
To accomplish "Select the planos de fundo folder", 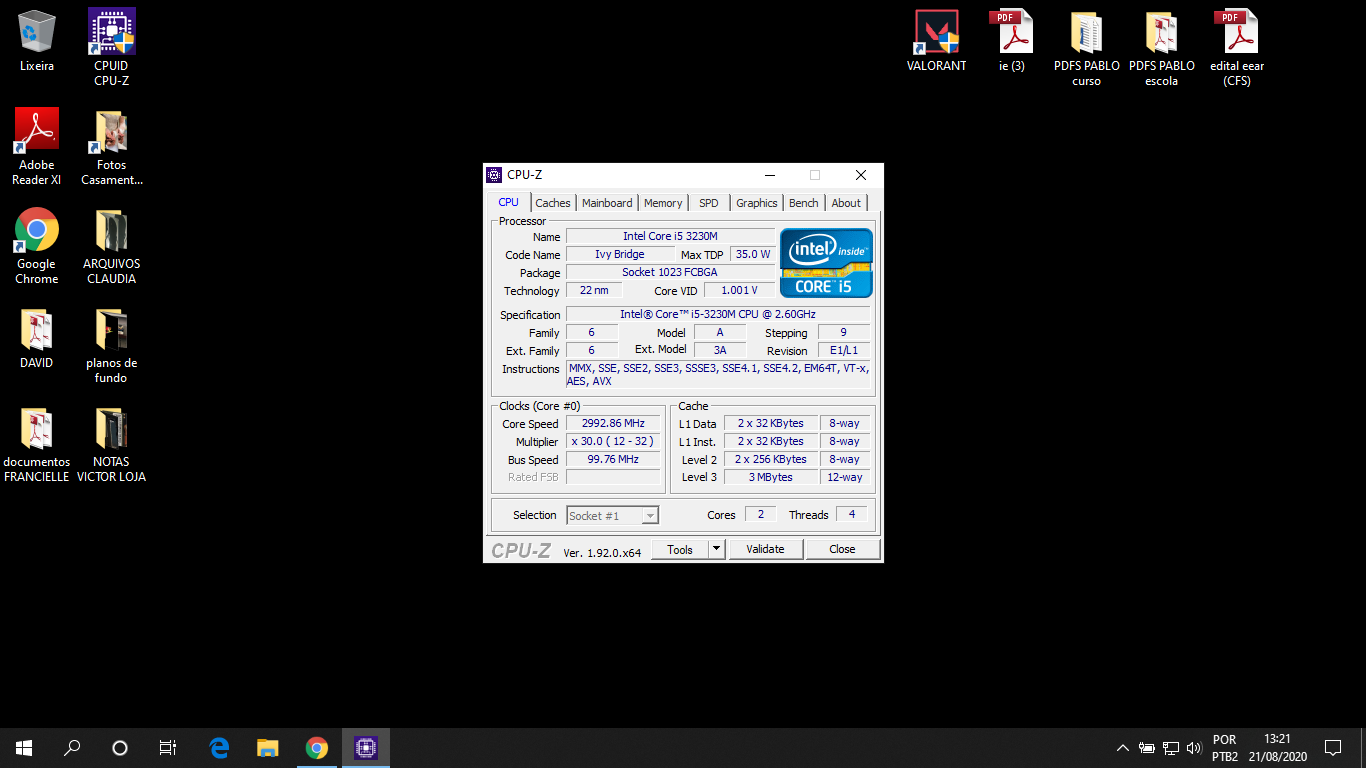I will pos(111,345).
